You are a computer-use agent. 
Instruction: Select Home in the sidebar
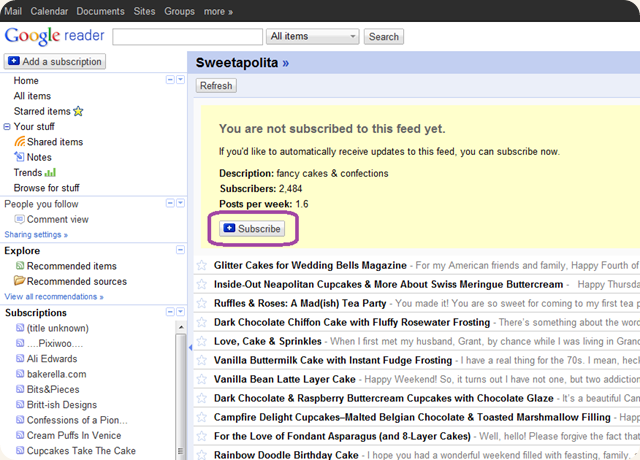pyautogui.click(x=26, y=80)
